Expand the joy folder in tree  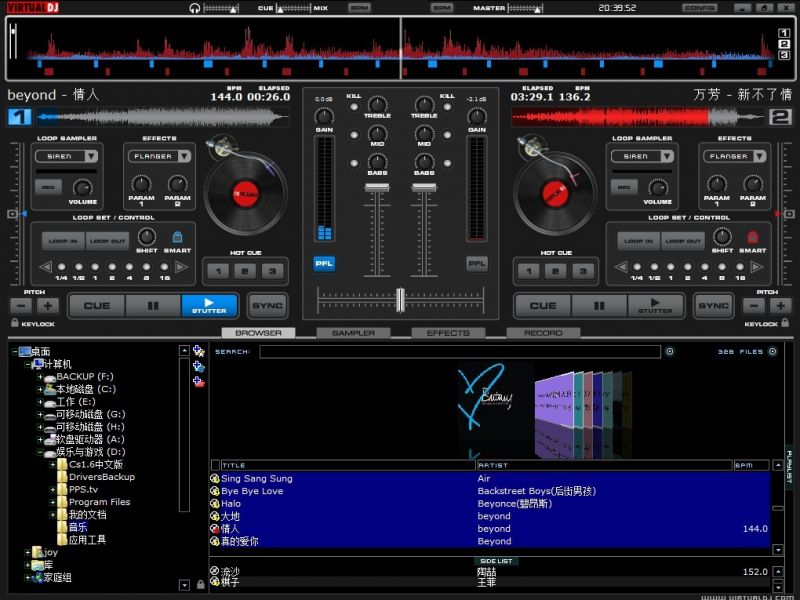[x=28, y=552]
